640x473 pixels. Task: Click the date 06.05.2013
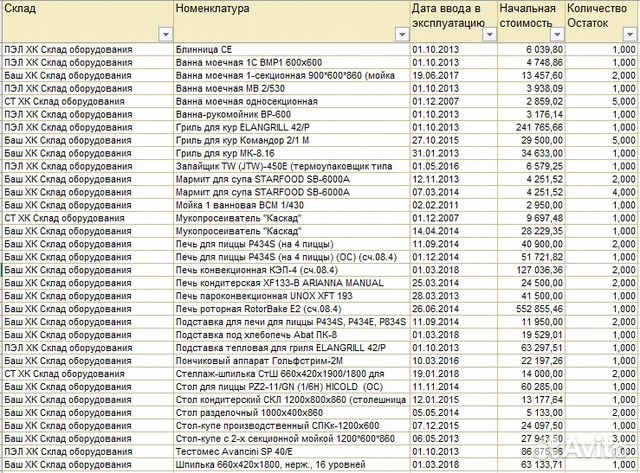coord(453,439)
